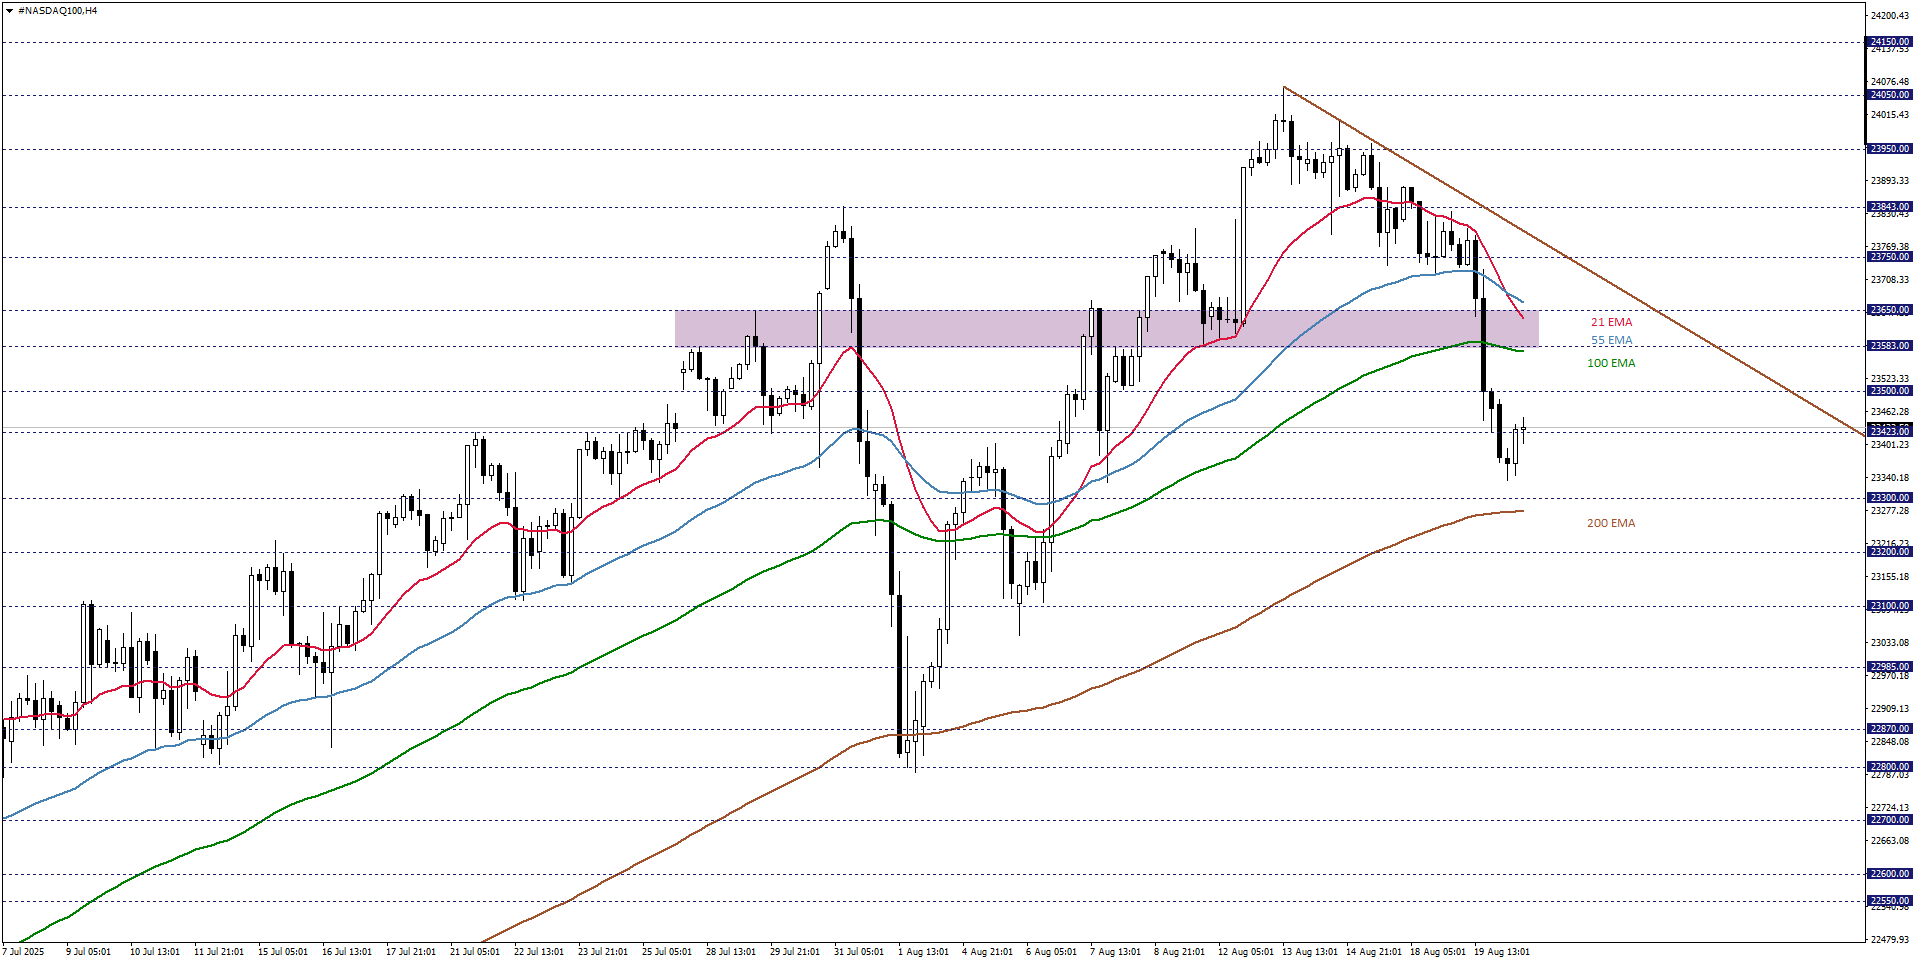1916x963 pixels.
Task: Click the 24200.43 price scale value
Action: [1890, 16]
